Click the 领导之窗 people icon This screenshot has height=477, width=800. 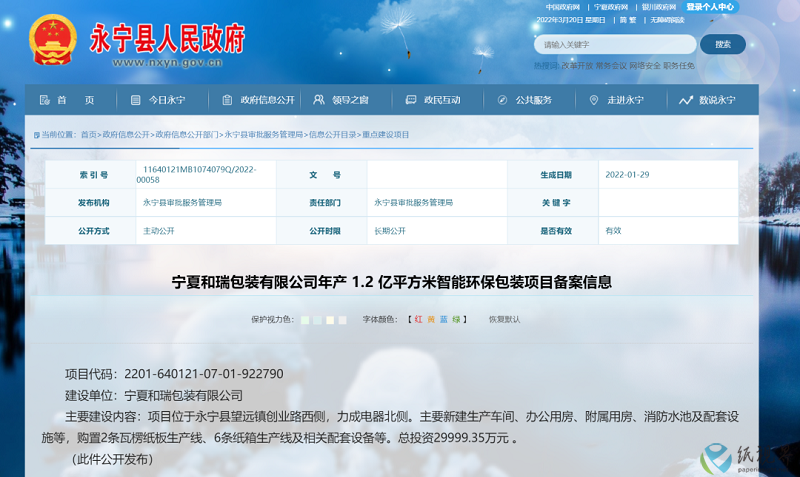(319, 100)
